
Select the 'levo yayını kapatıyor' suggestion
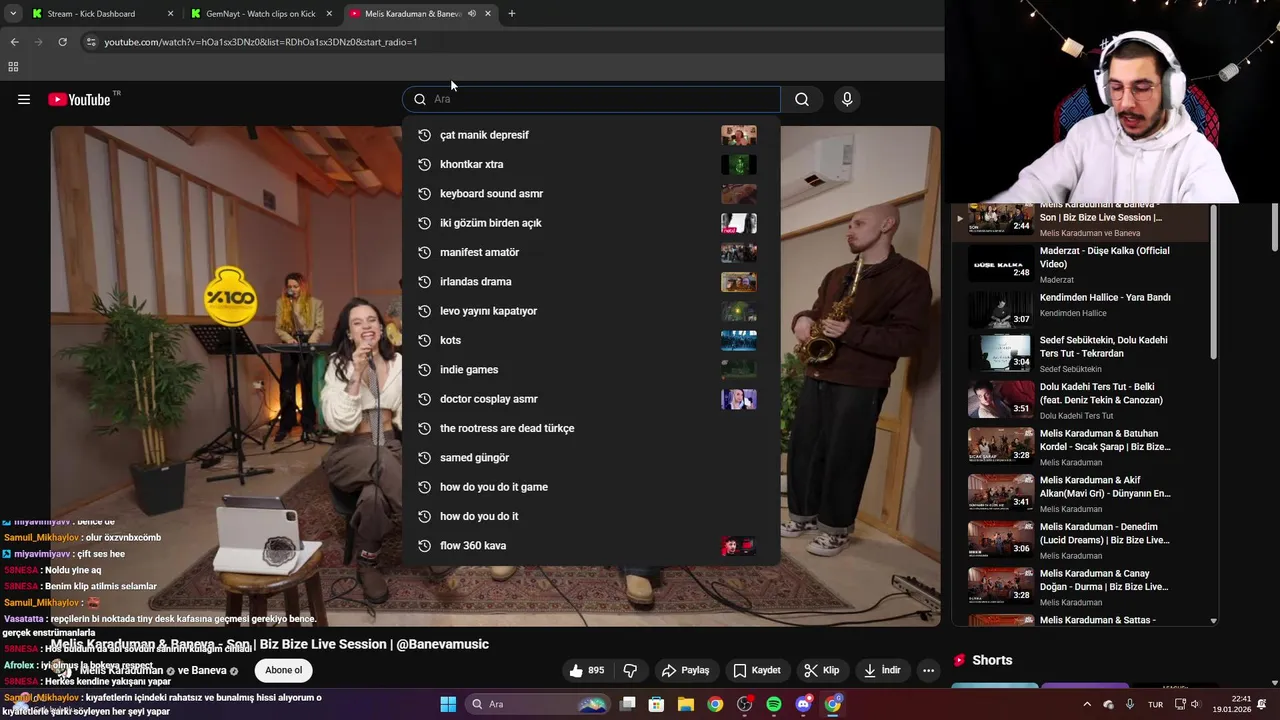click(591, 311)
